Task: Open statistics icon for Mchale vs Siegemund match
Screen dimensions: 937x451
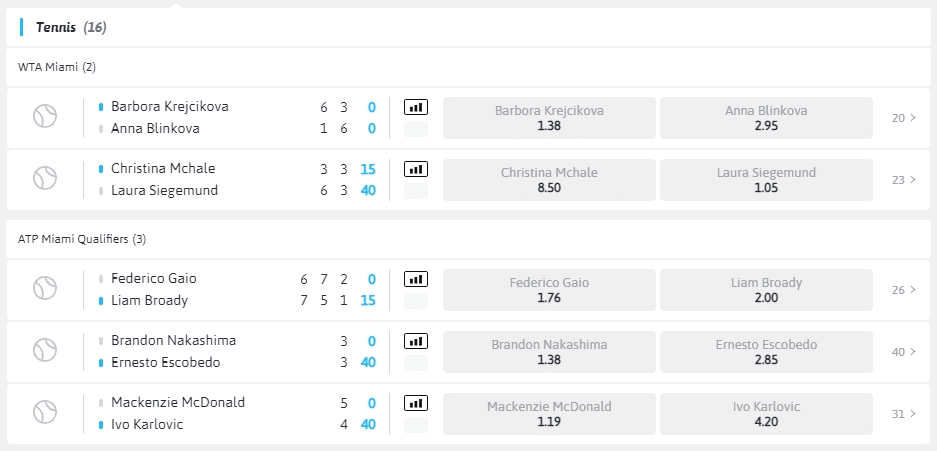Action: pos(415,168)
